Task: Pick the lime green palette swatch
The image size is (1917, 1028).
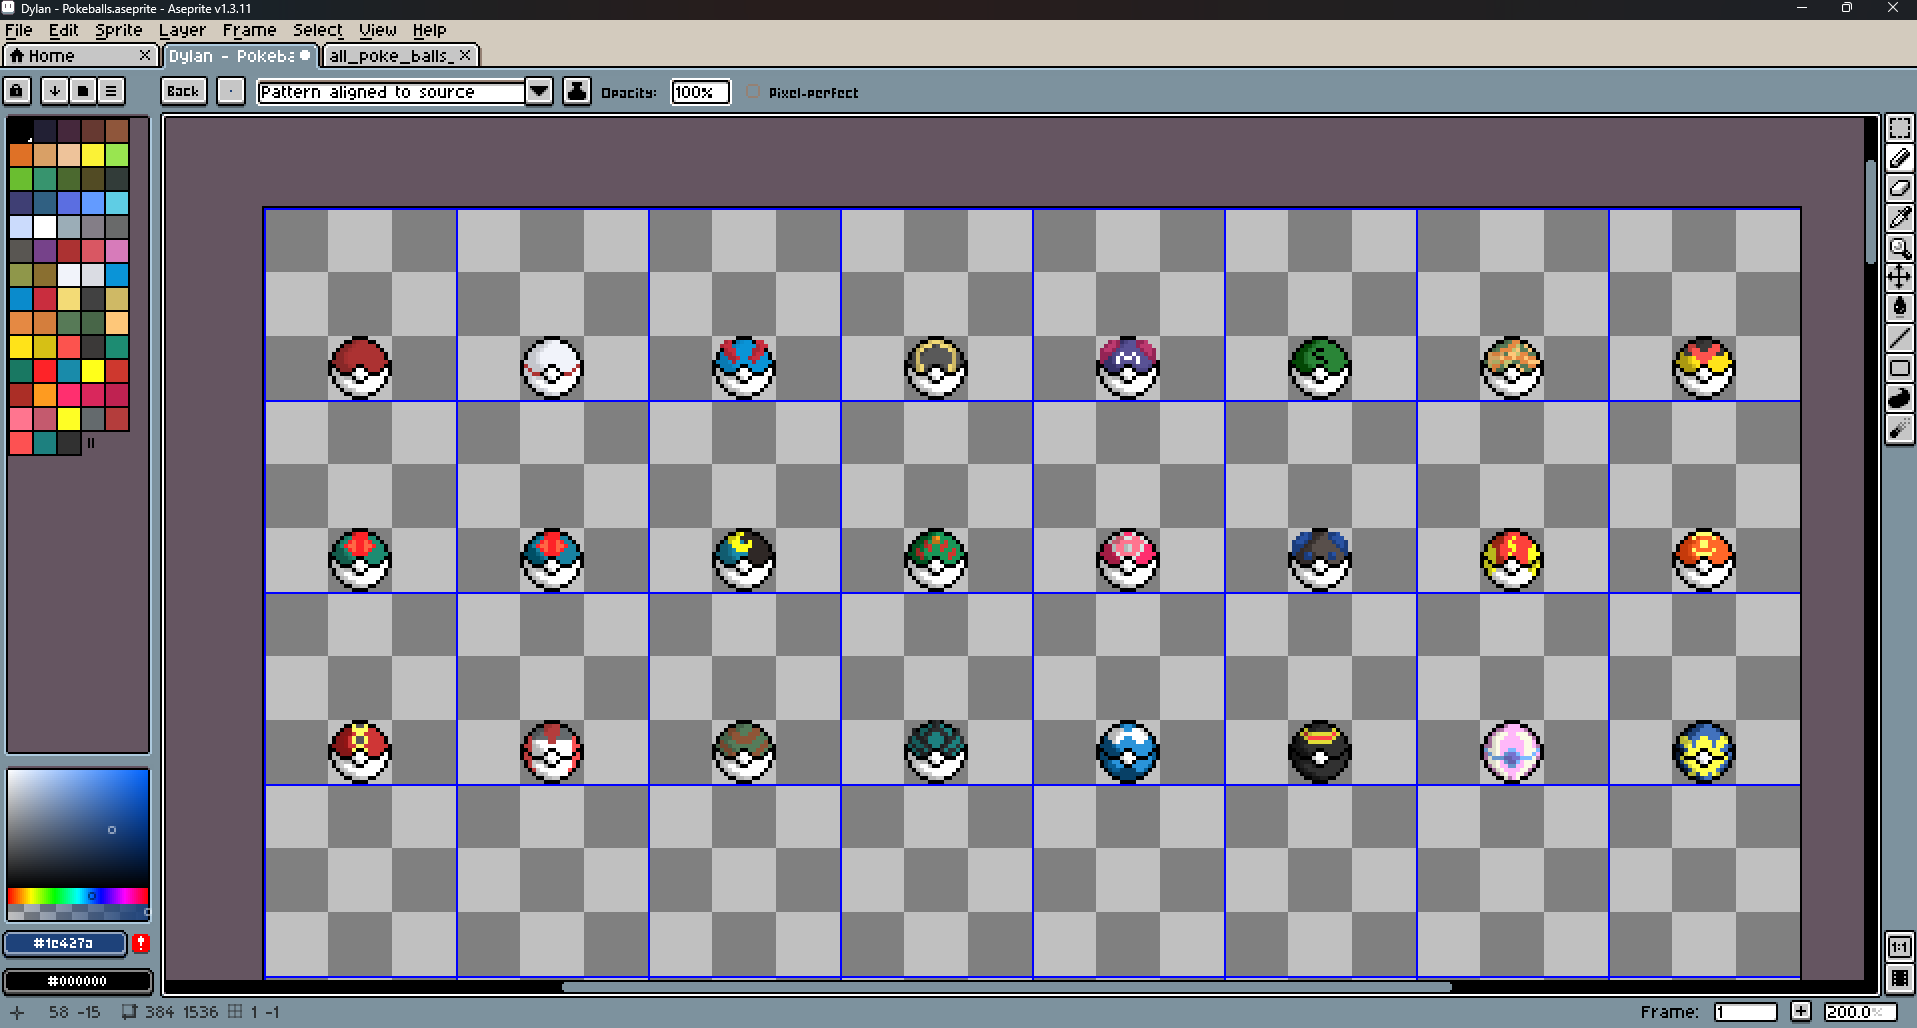Action: click(x=117, y=155)
